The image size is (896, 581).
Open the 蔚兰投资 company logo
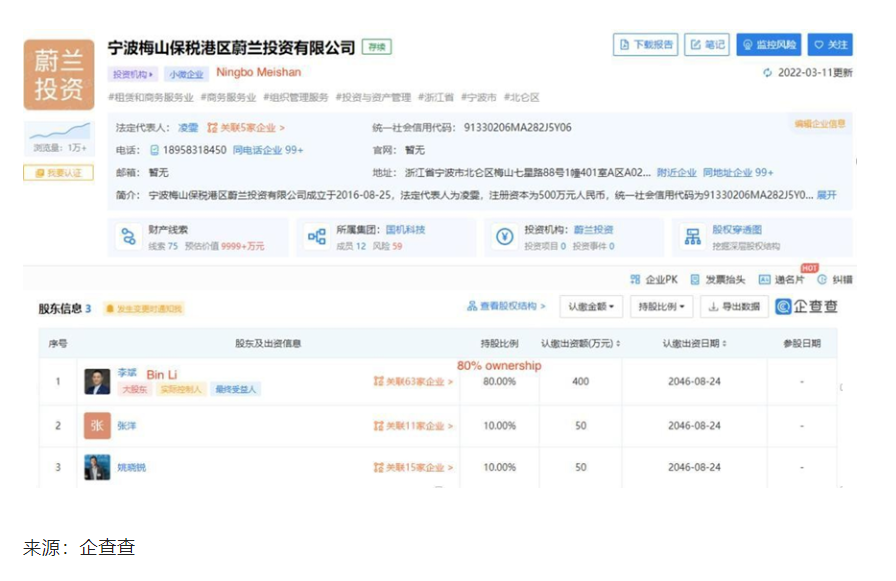coord(59,74)
